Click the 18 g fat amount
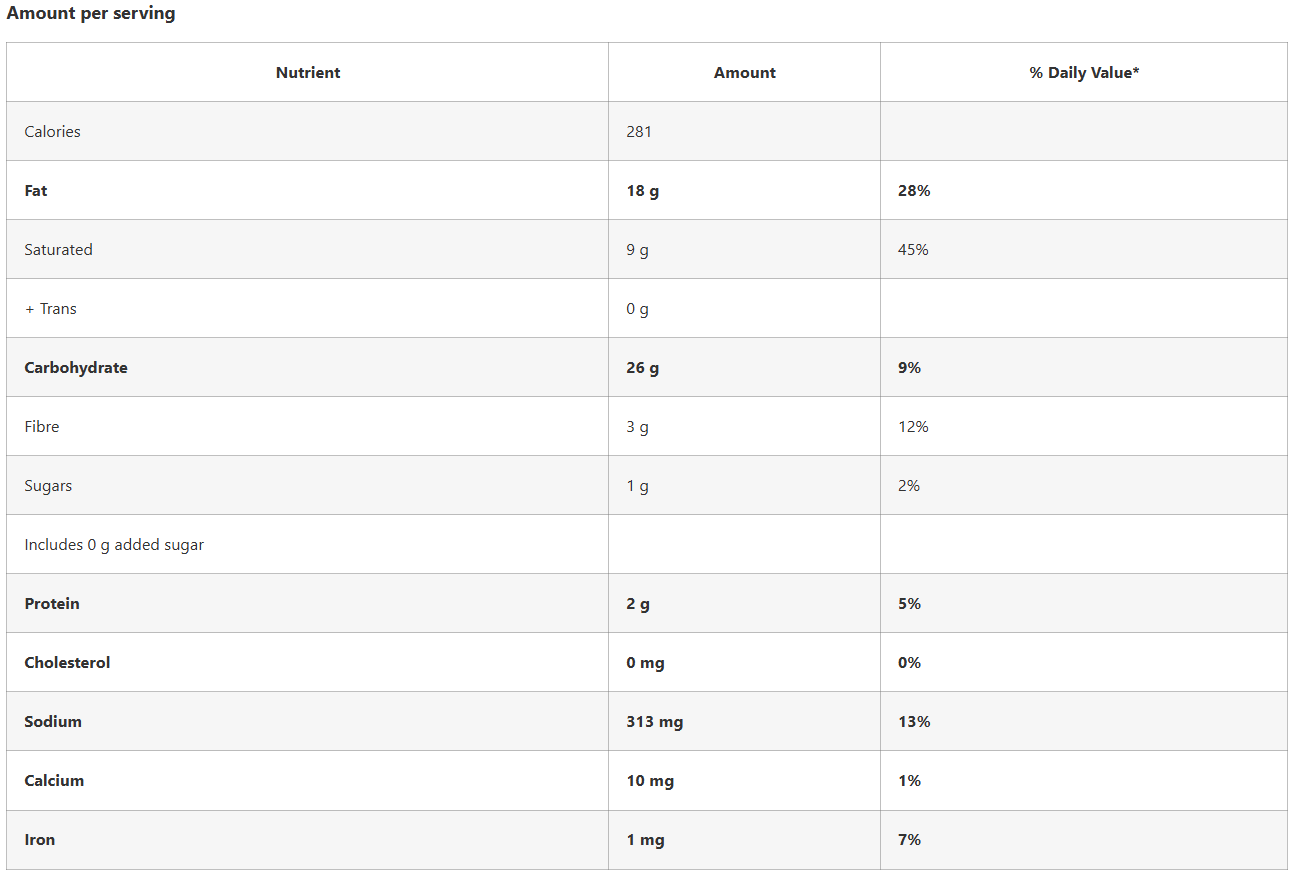This screenshot has width=1291, height=870. [x=643, y=191]
